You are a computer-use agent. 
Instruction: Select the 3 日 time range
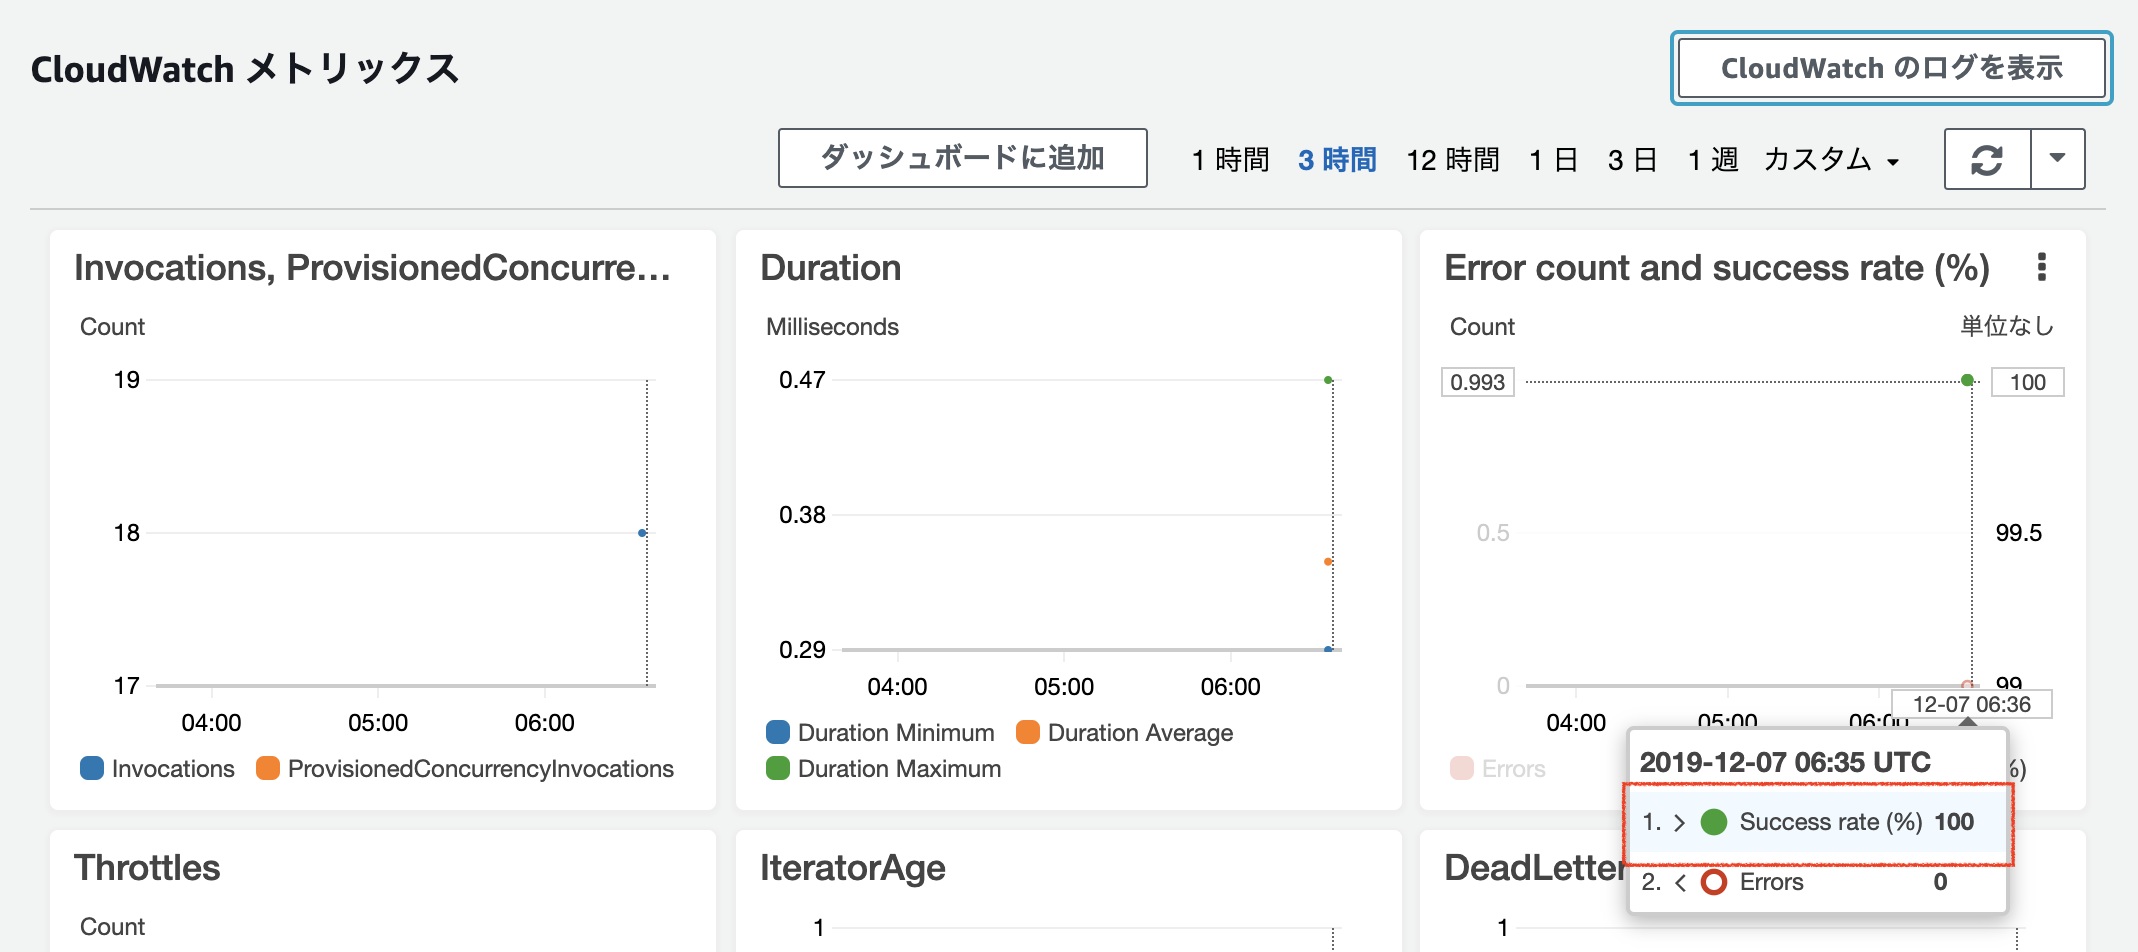point(1632,160)
